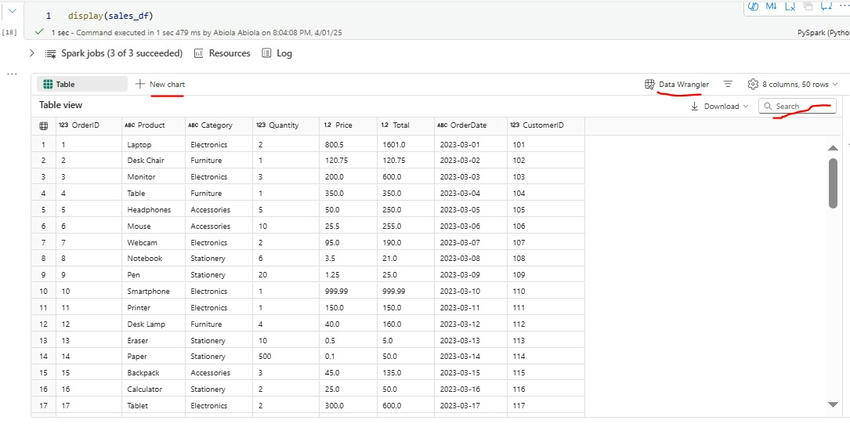Click the Price column header
The width and height of the screenshot is (850, 424).
click(348, 125)
